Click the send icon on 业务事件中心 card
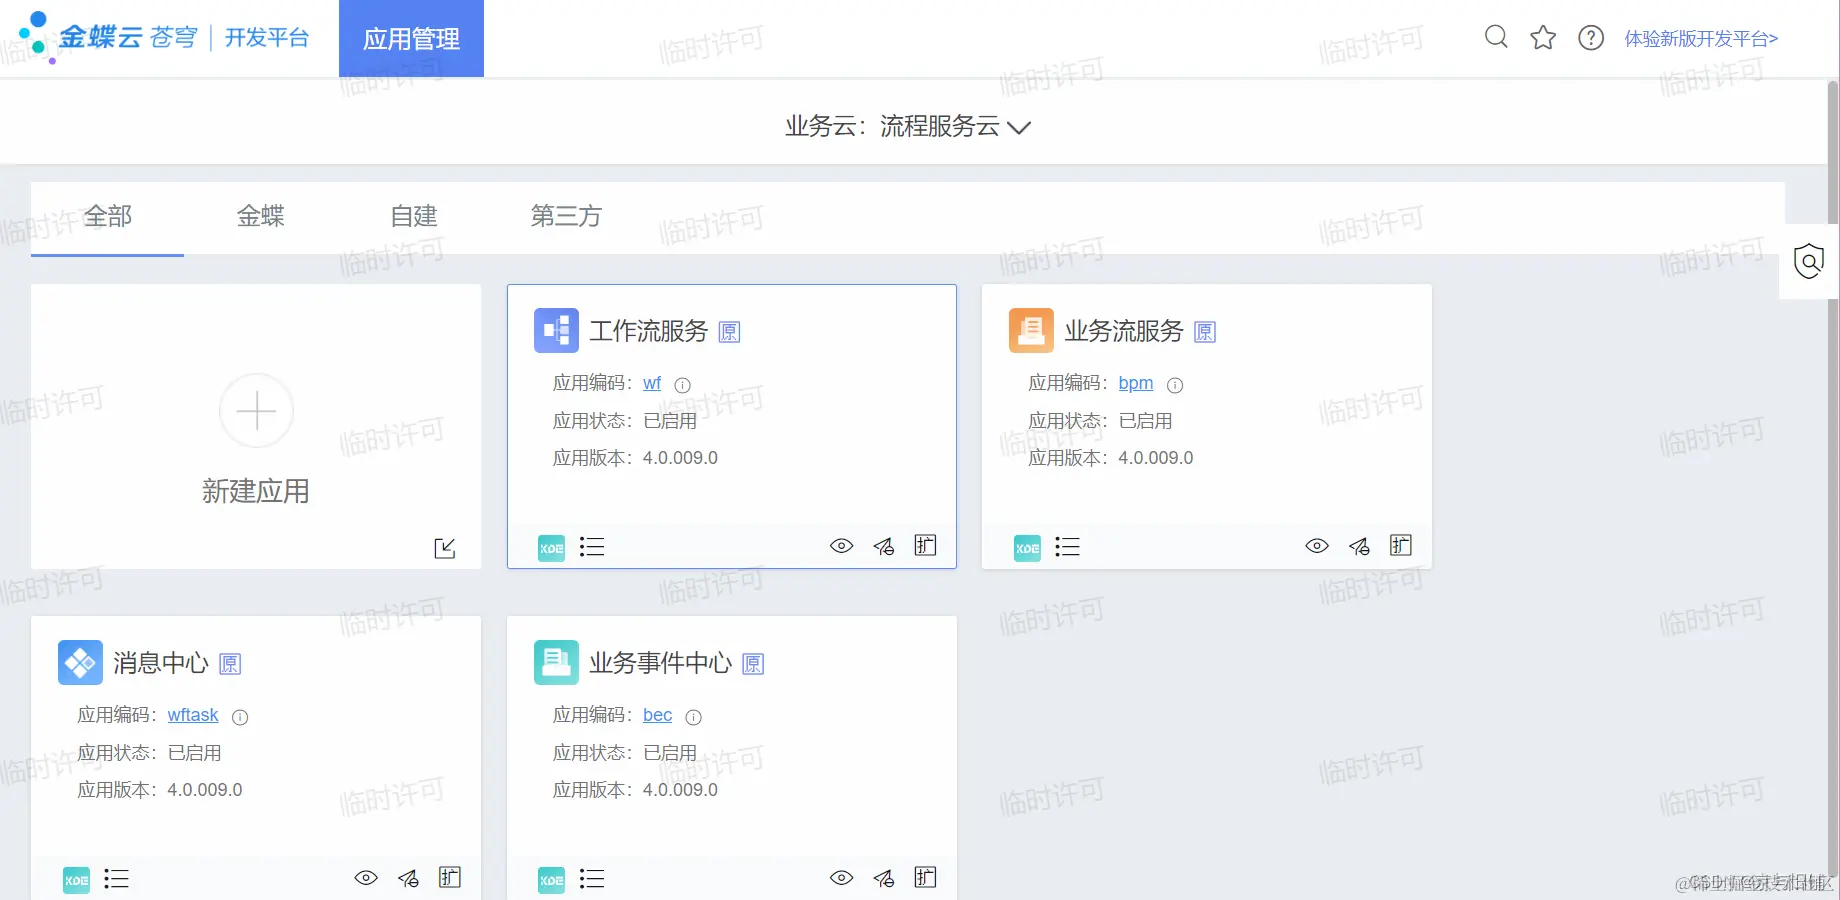Screen dimensions: 1841x900 (x=884, y=878)
